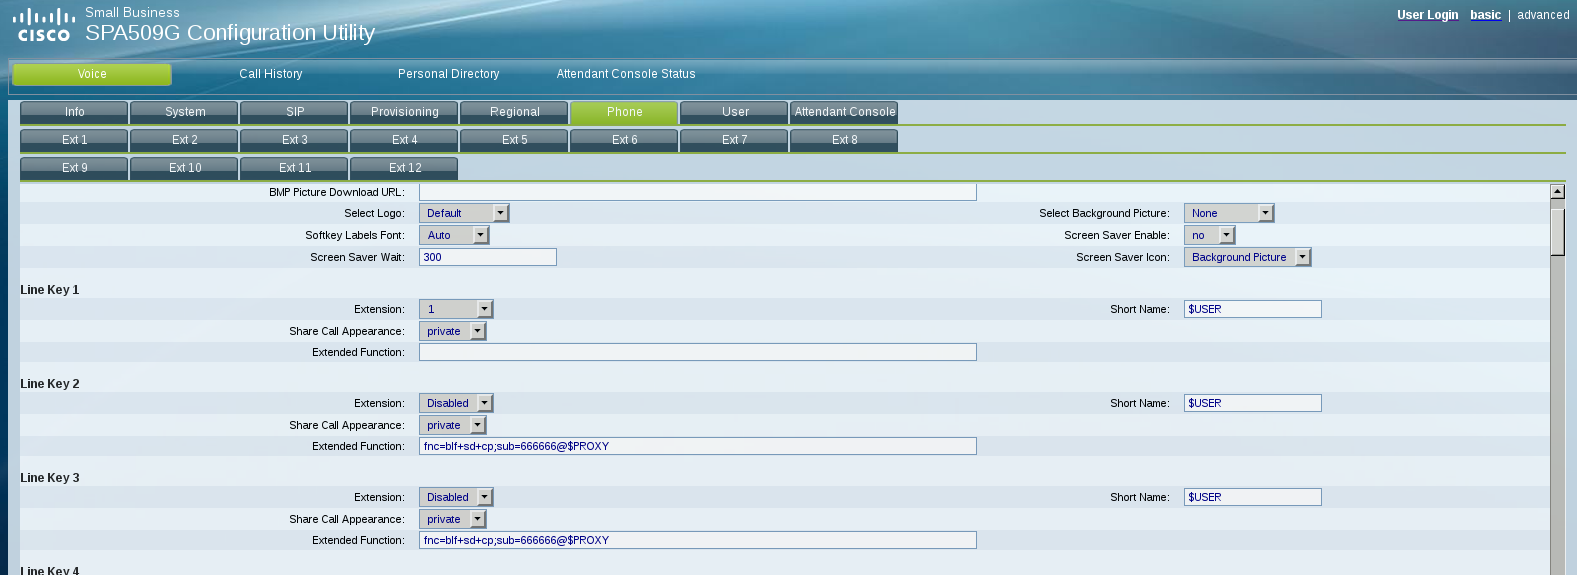The height and width of the screenshot is (575, 1577).
Task: Select the Ext 5 tab
Action: coord(514,140)
